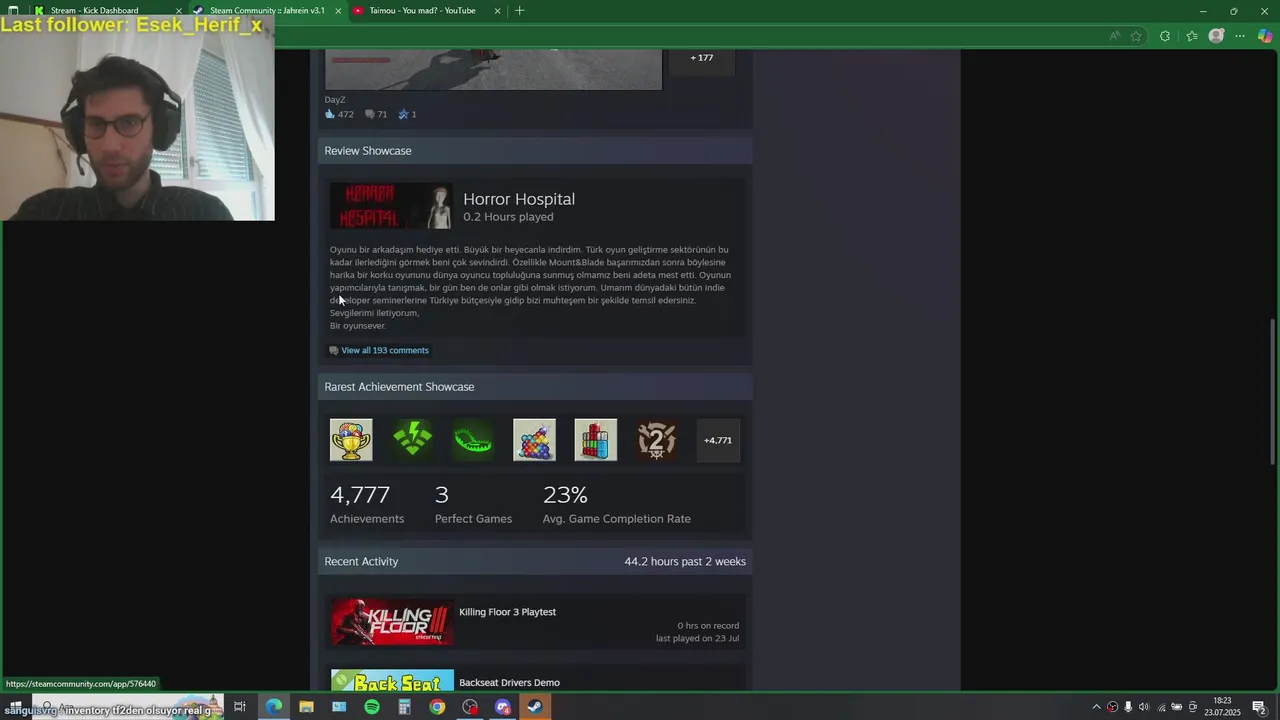Click the 23% Avg. Game Completion Rate stat
This screenshot has height=720, width=1280.
click(x=617, y=504)
